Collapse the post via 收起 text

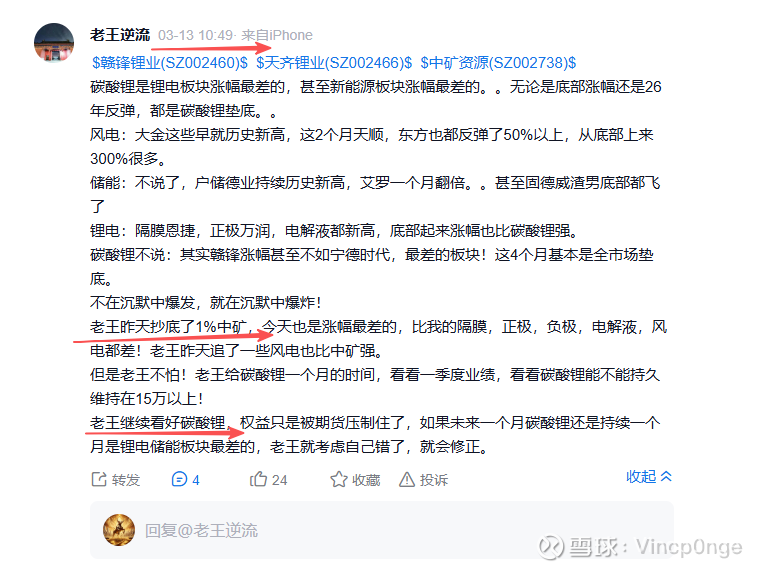click(x=641, y=476)
